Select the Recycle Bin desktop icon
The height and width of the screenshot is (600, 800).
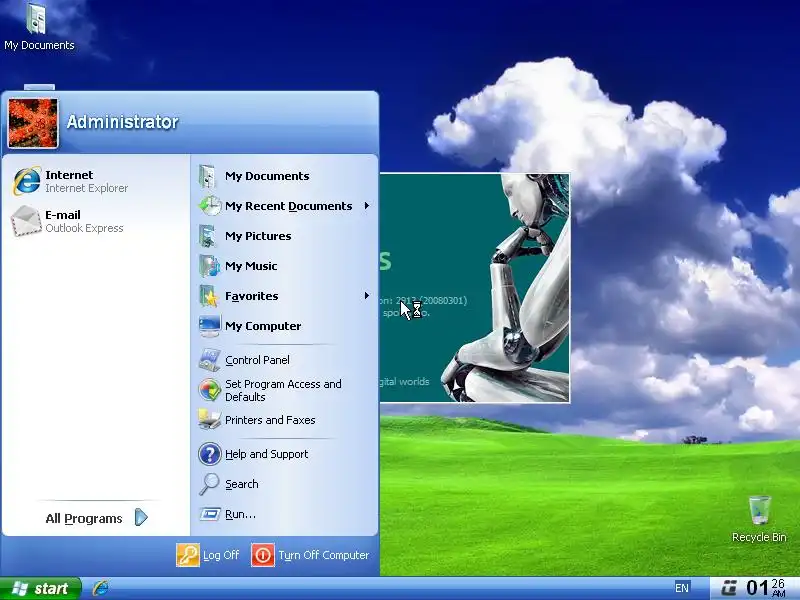759,518
